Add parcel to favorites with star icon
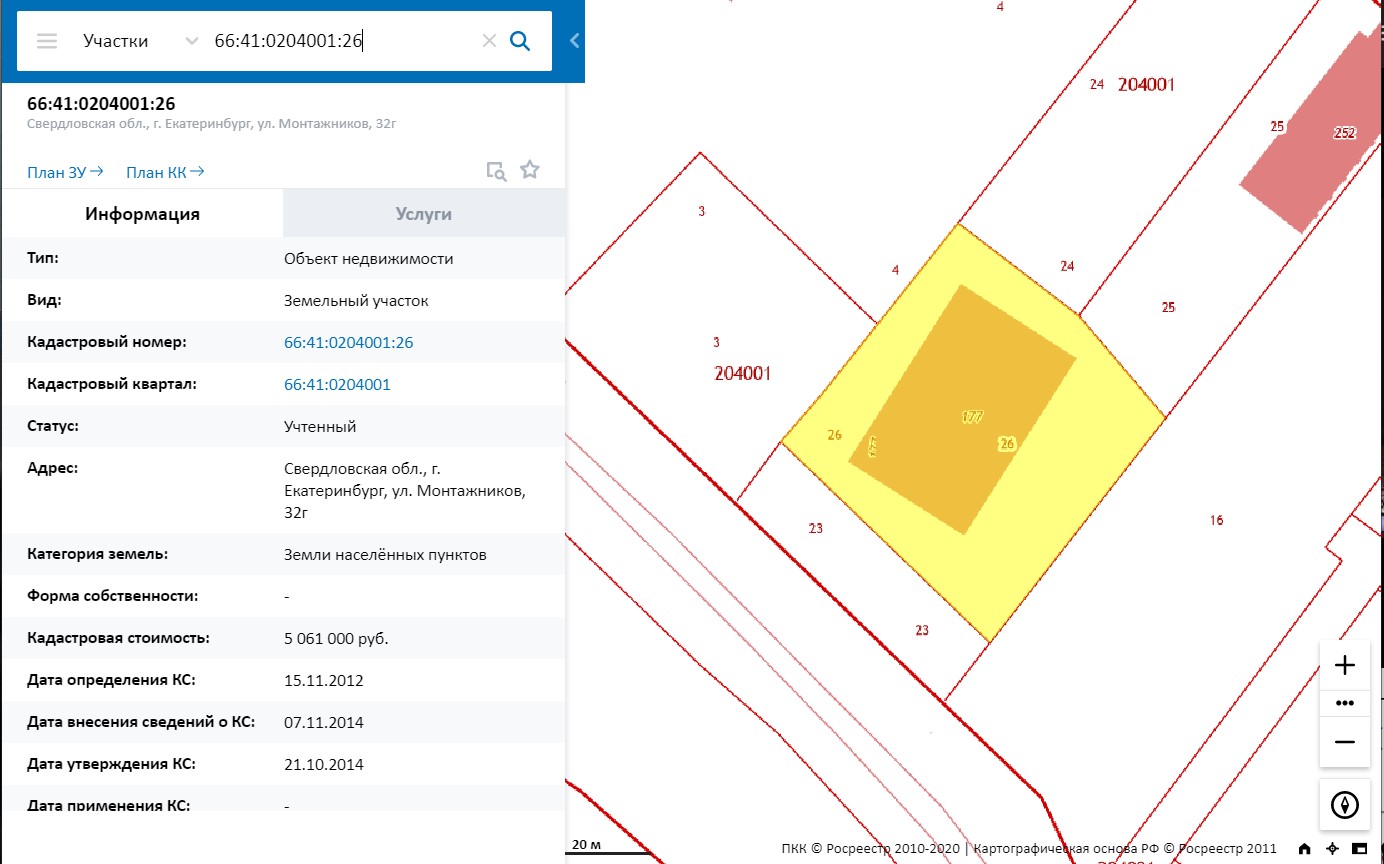1384x864 pixels. click(x=530, y=170)
